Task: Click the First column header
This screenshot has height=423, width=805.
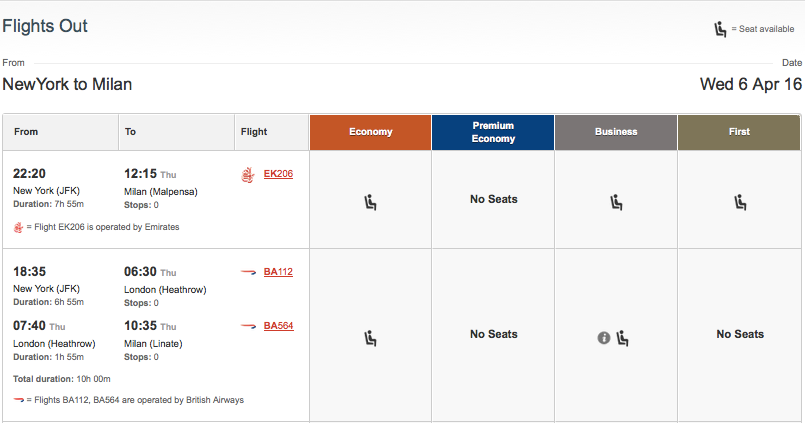Action: click(x=739, y=132)
